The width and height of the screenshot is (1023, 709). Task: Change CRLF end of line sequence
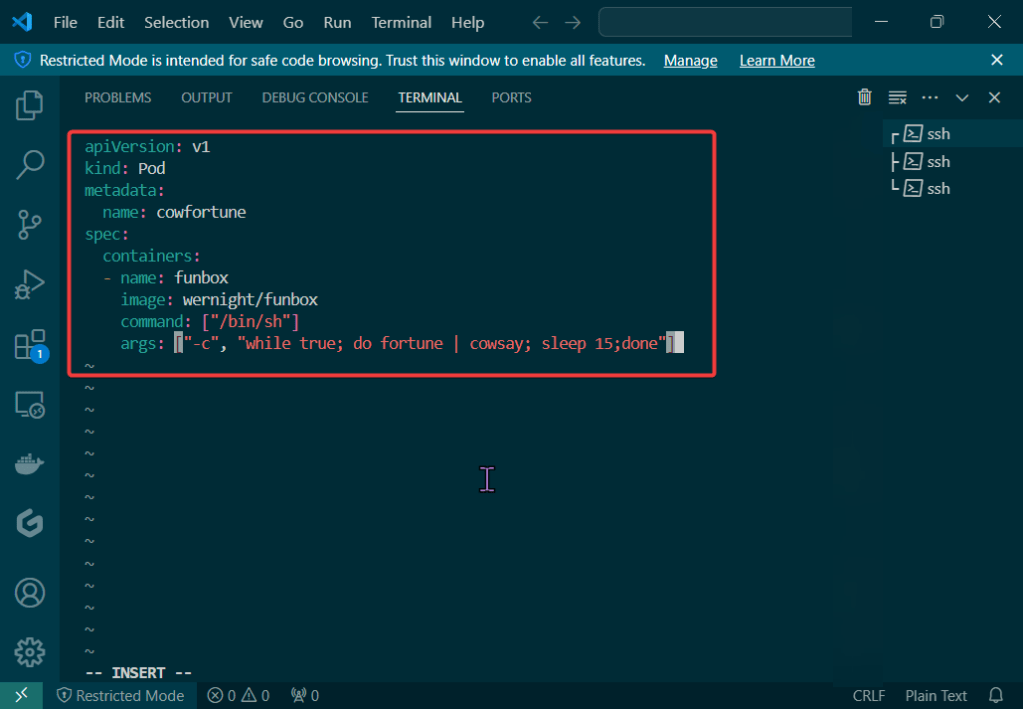pos(869,695)
